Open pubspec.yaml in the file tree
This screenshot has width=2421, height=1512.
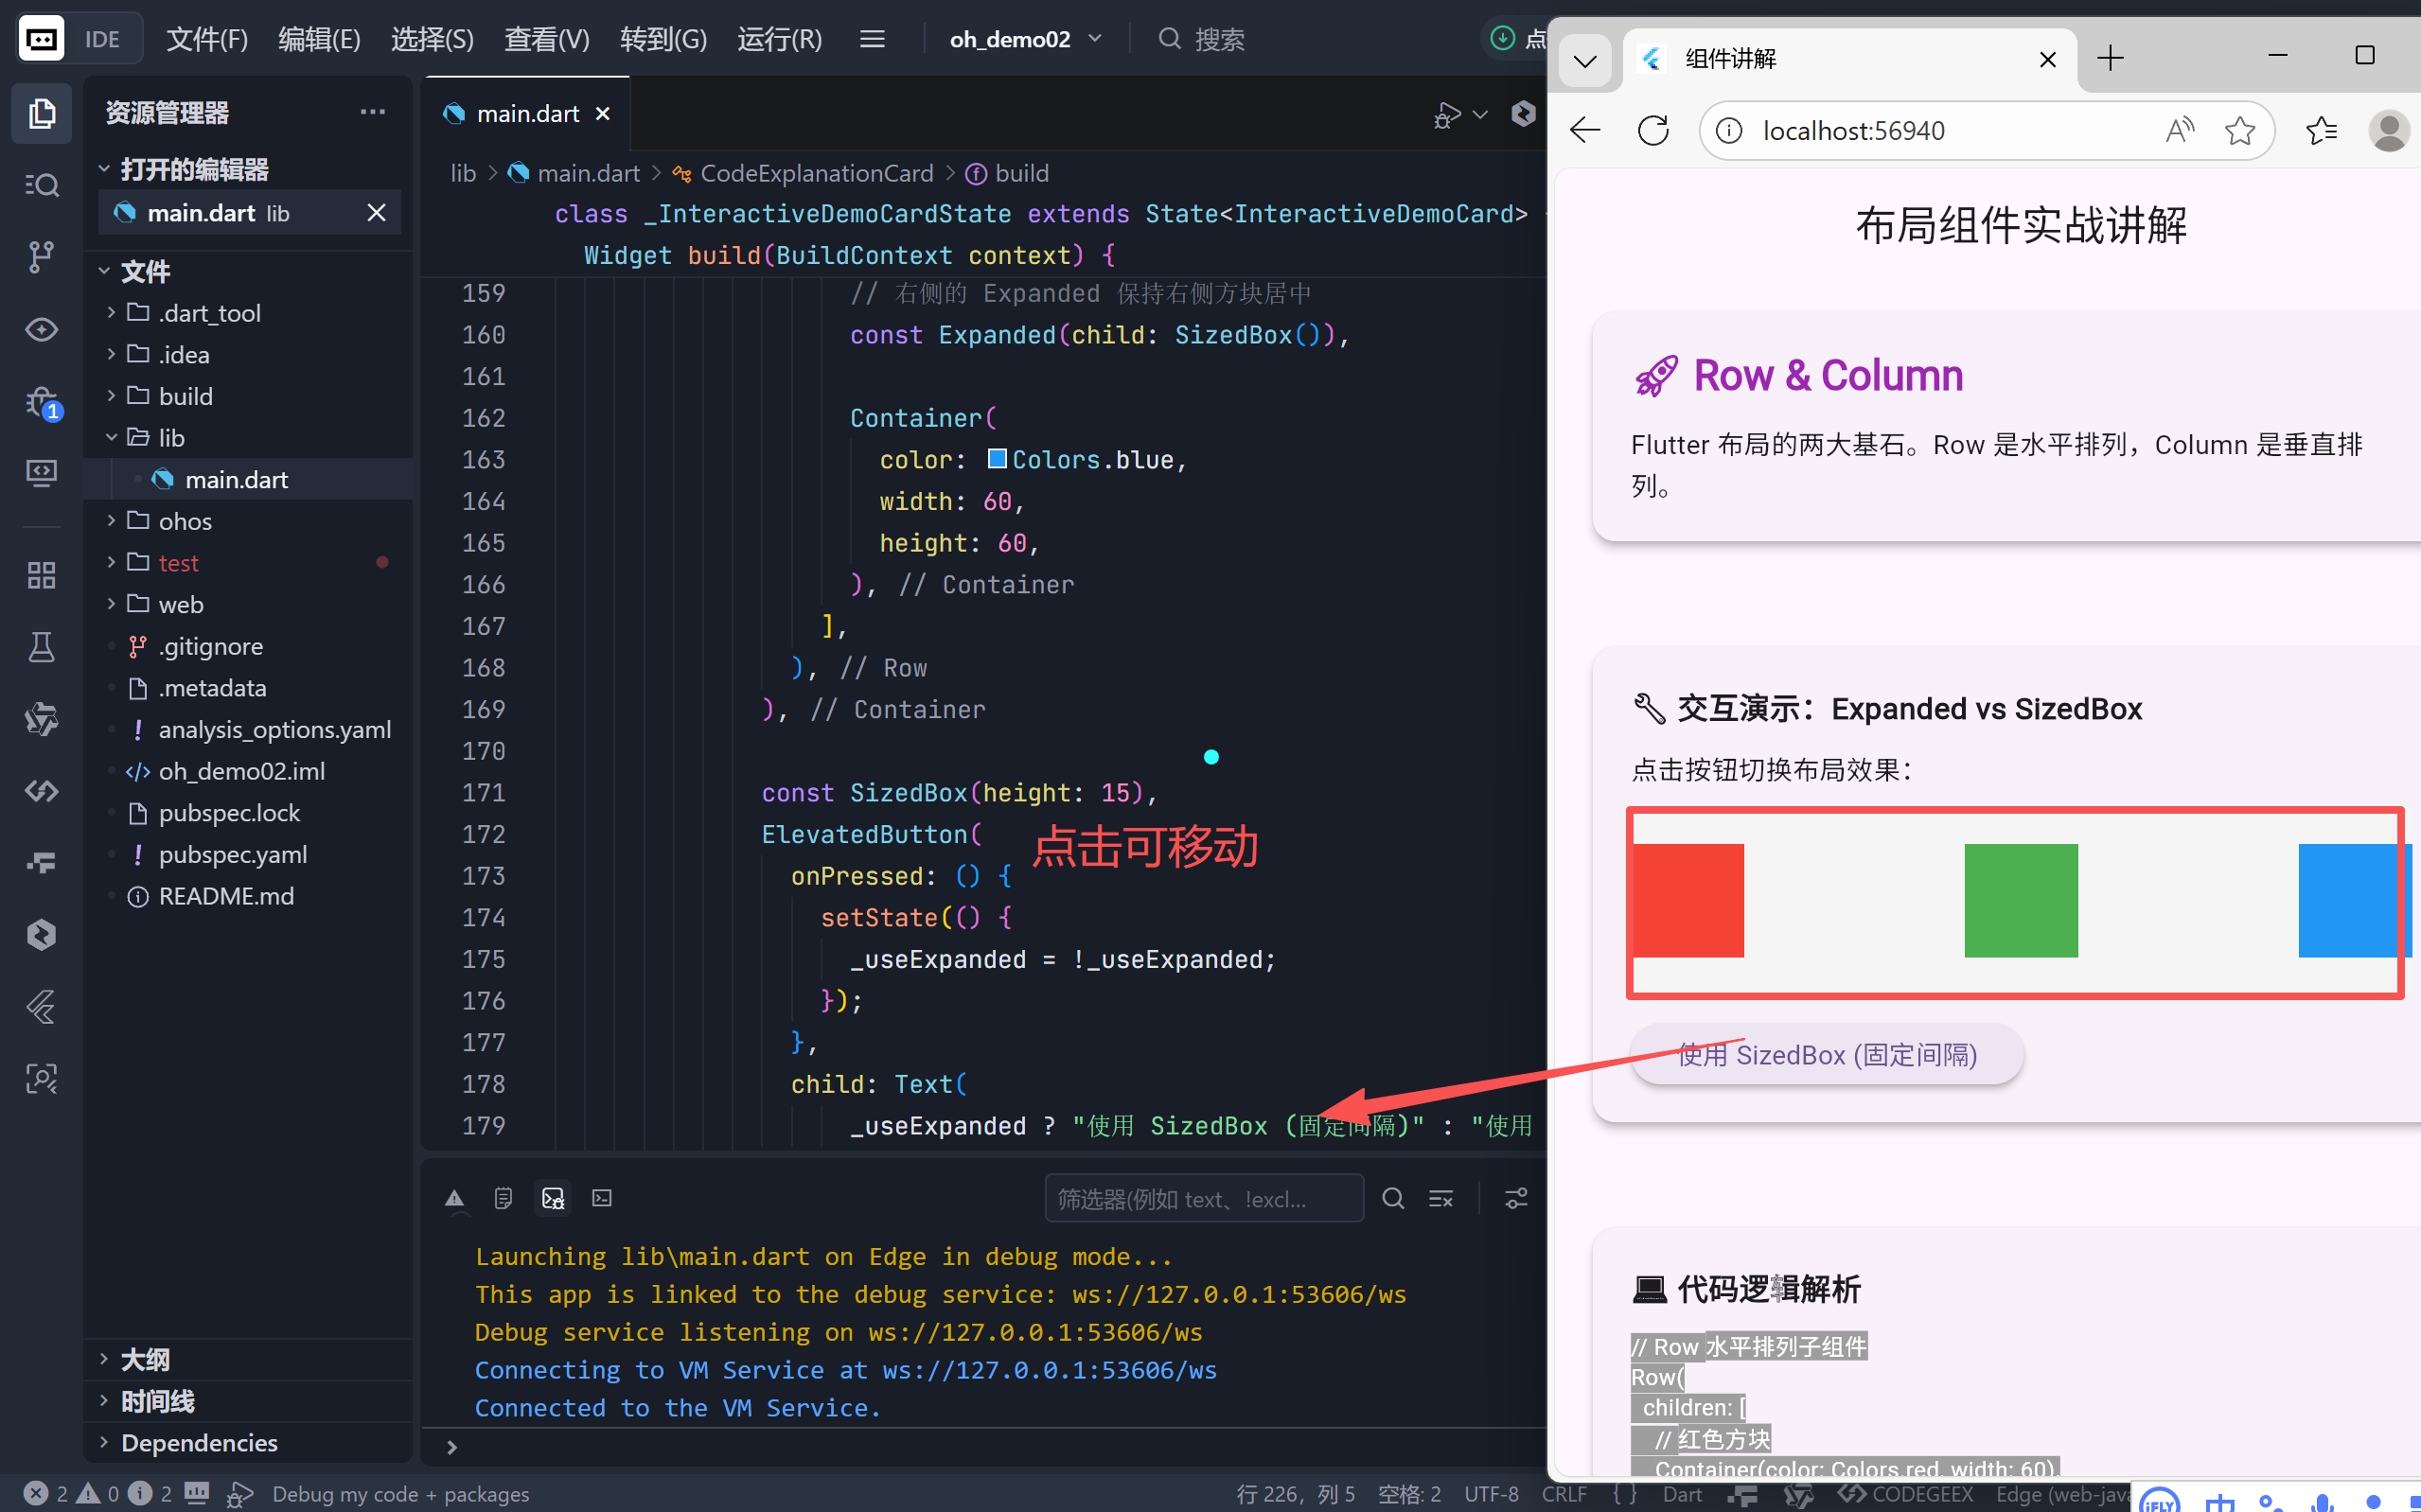(x=232, y=855)
